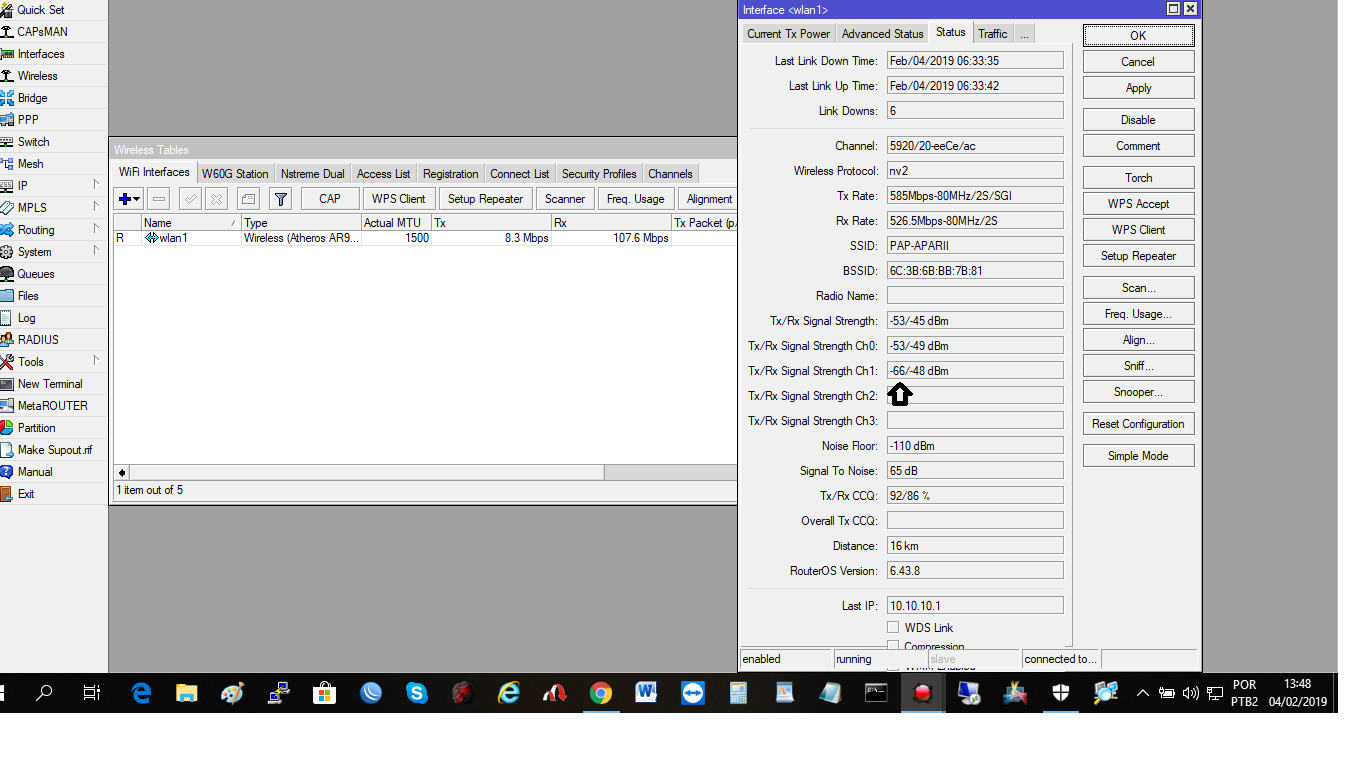Open the Security Profiles tab
This screenshot has height=768, width=1366.
[599, 174]
